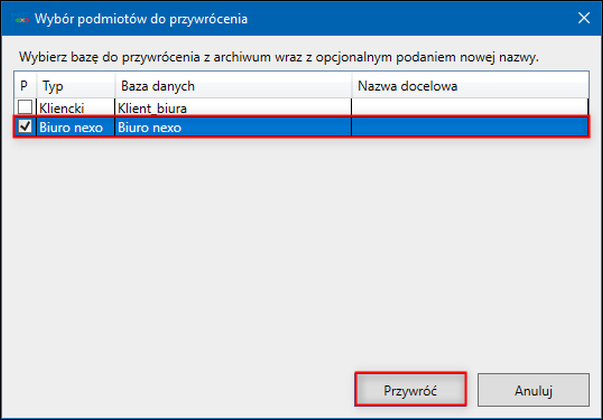603x420 pixels.
Task: Click the instruction text above the table
Action: (x=278, y=57)
